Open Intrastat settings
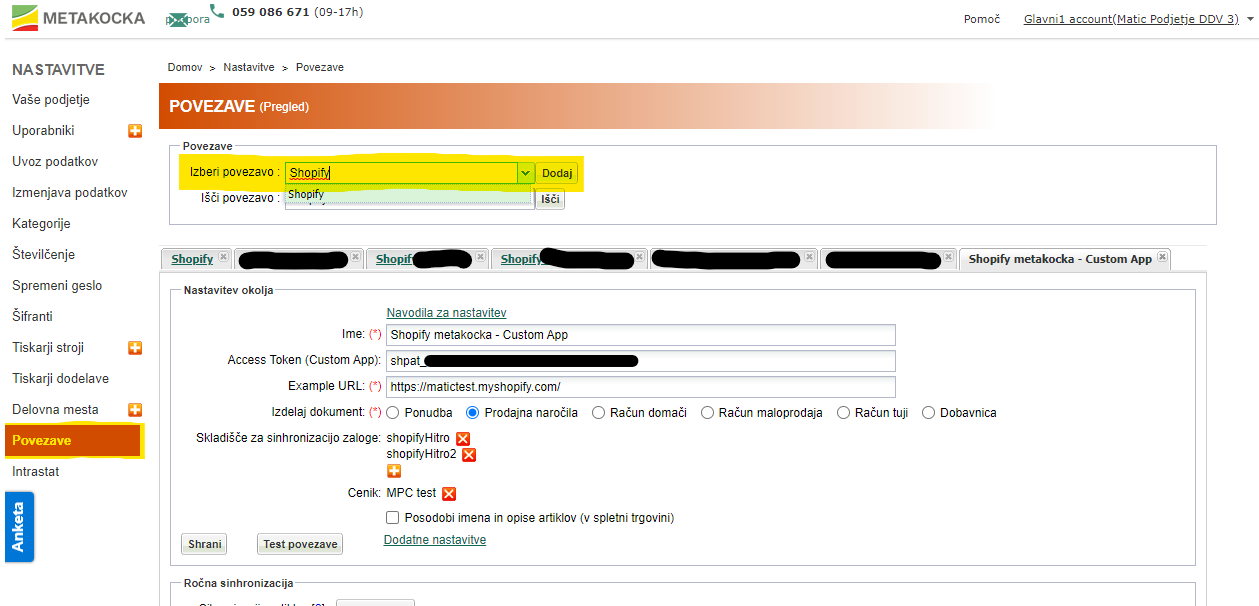Image resolution: width=1259 pixels, height=606 pixels. coord(35,472)
